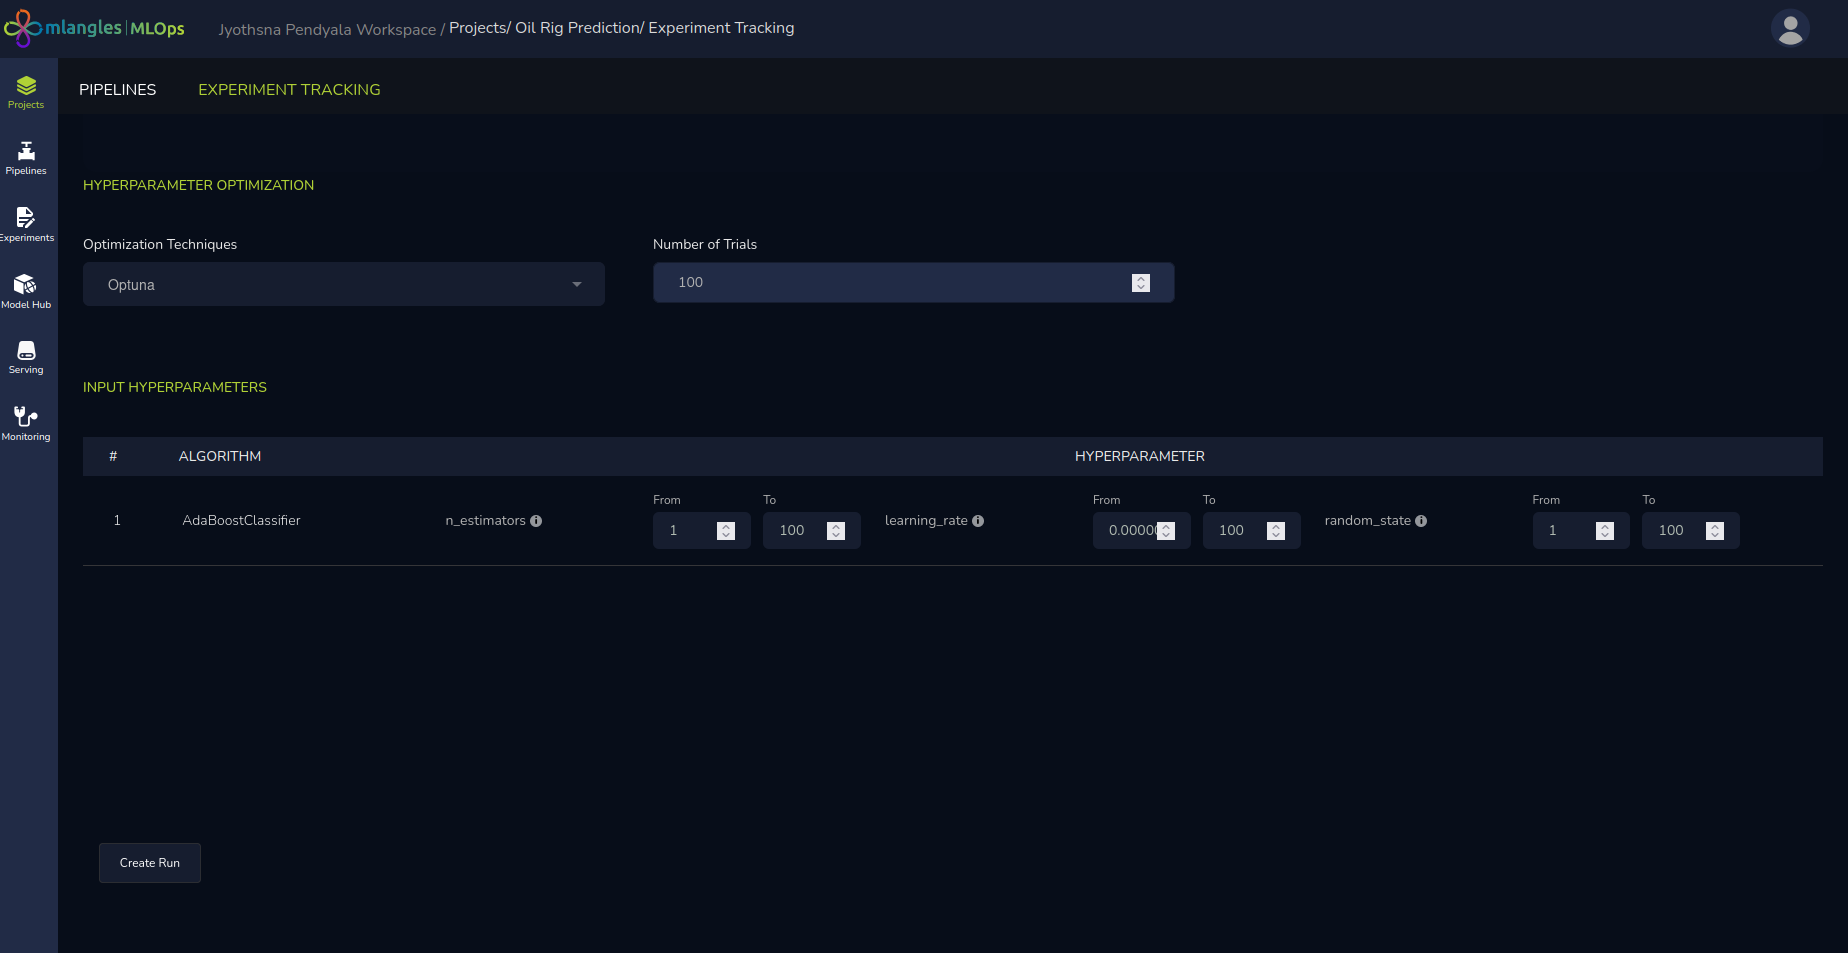Click the random_state To stepper arrows

pyautogui.click(x=1714, y=531)
